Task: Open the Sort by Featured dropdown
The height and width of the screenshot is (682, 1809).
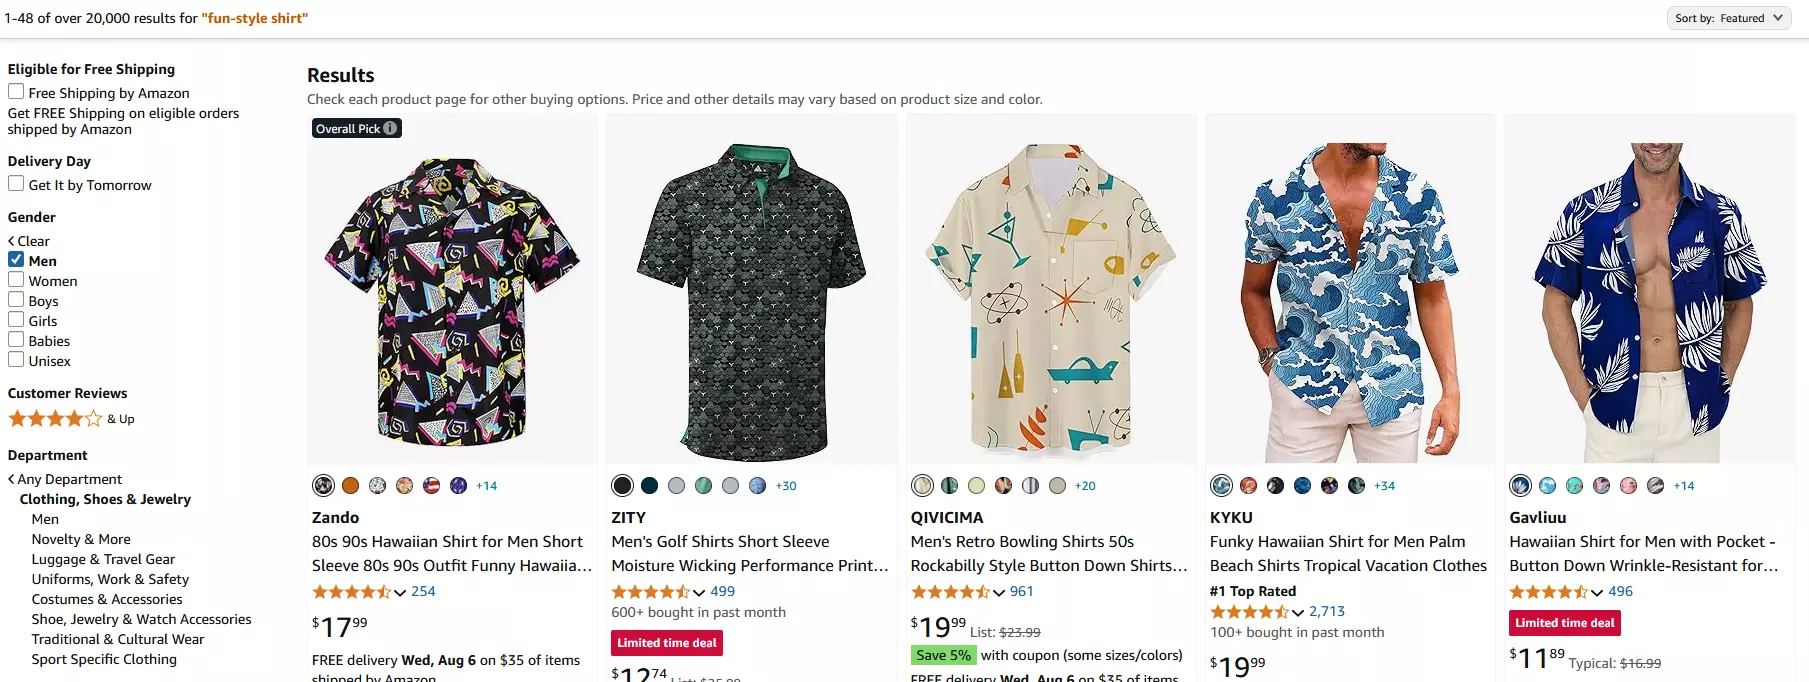Action: pos(1729,18)
